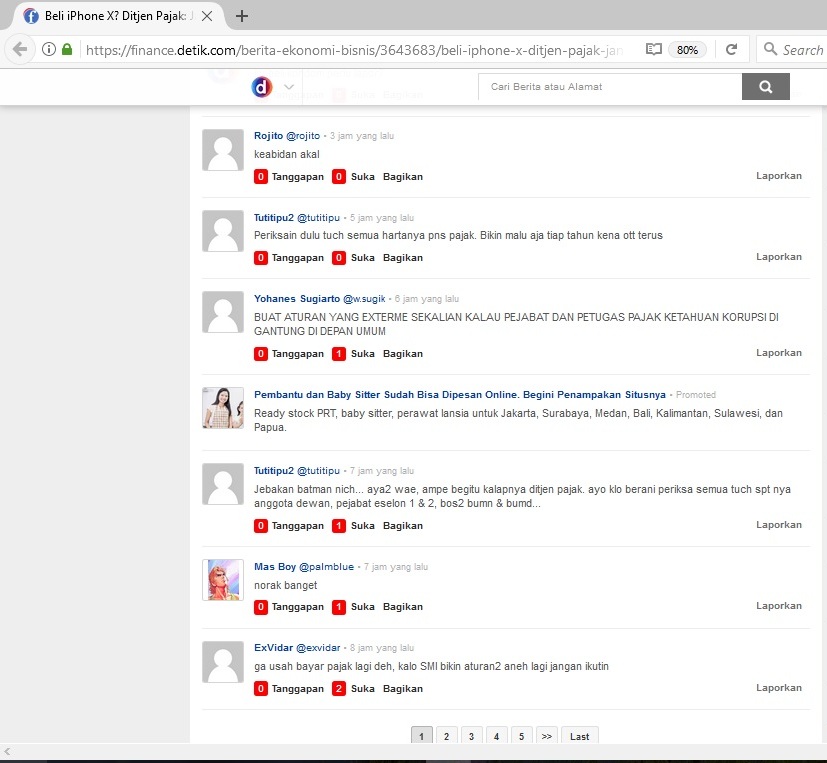Reload the page with refresh icon
This screenshot has height=763, width=827.
[732, 49]
